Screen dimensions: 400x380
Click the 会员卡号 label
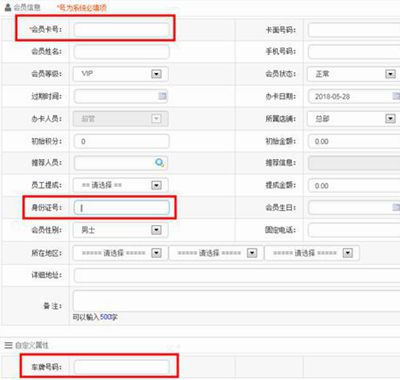pos(45,29)
